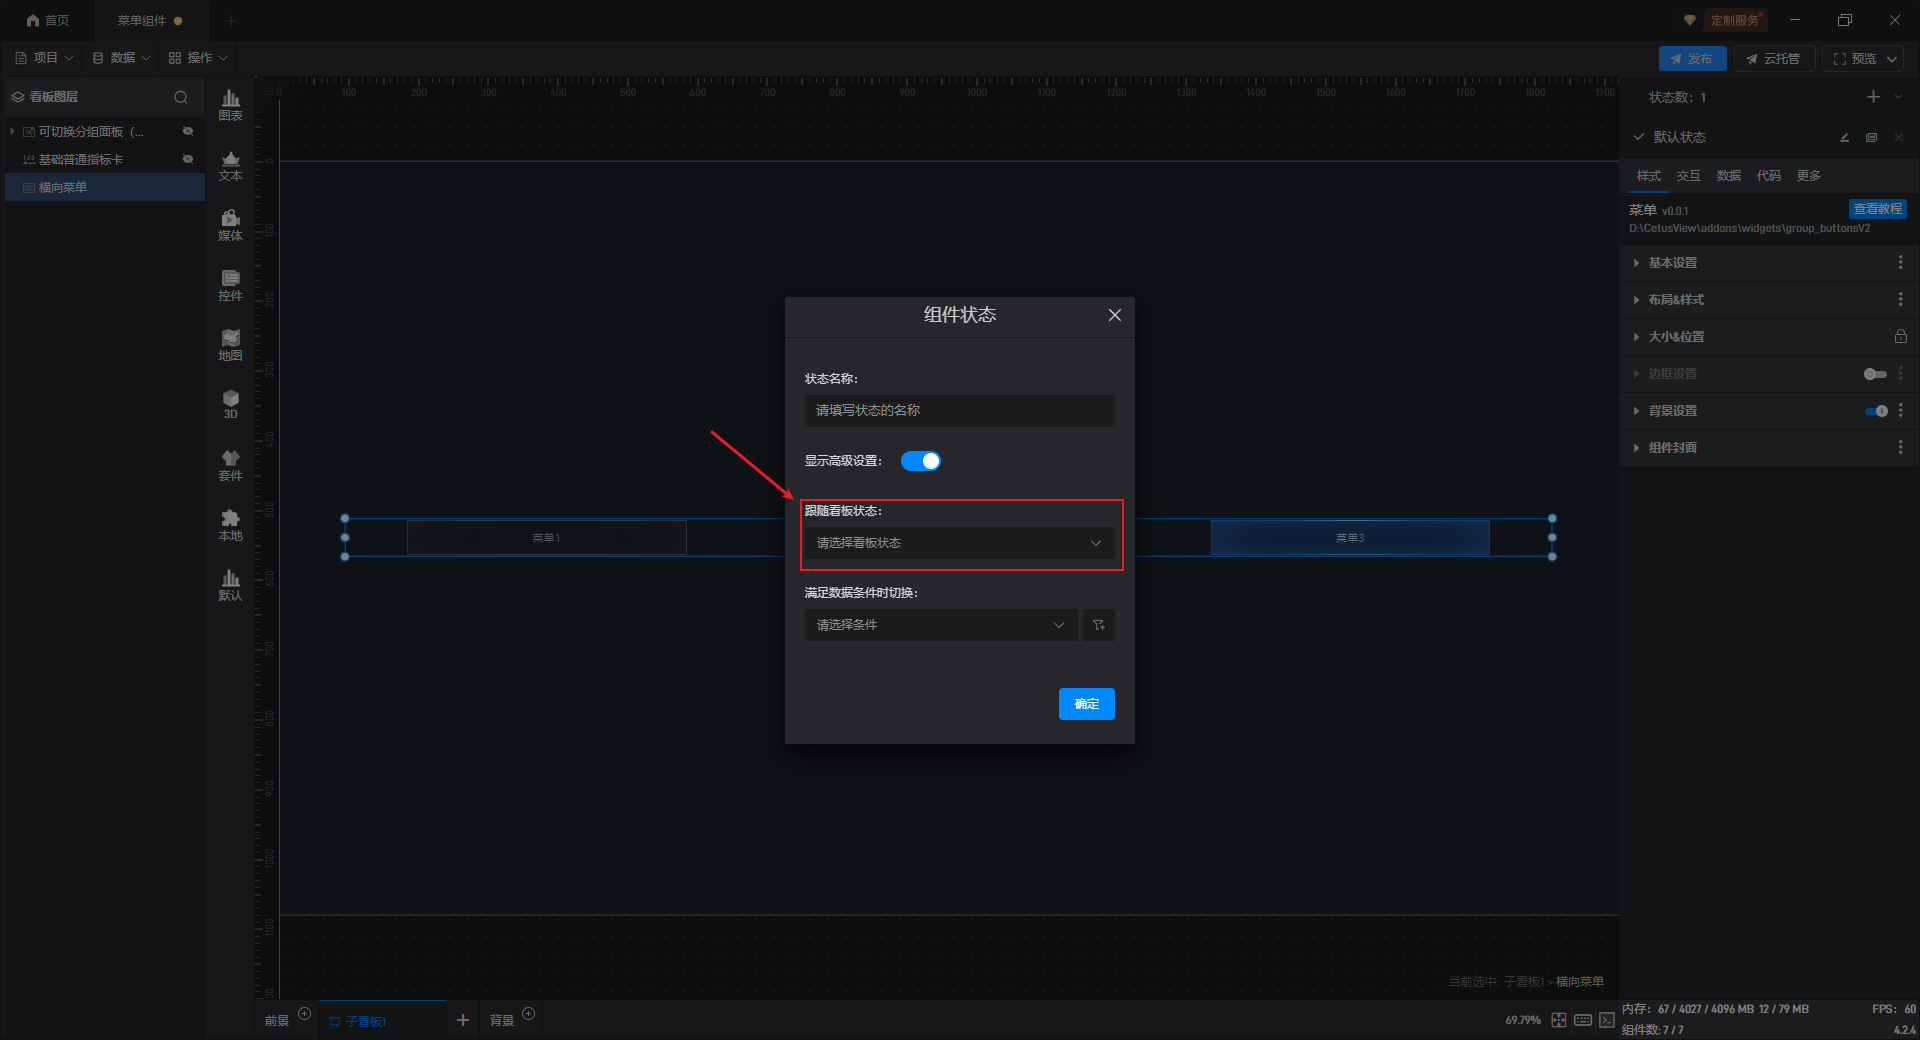The height and width of the screenshot is (1040, 1920).
Task: Open the 请选择看板状态 dropdown
Action: coord(958,543)
